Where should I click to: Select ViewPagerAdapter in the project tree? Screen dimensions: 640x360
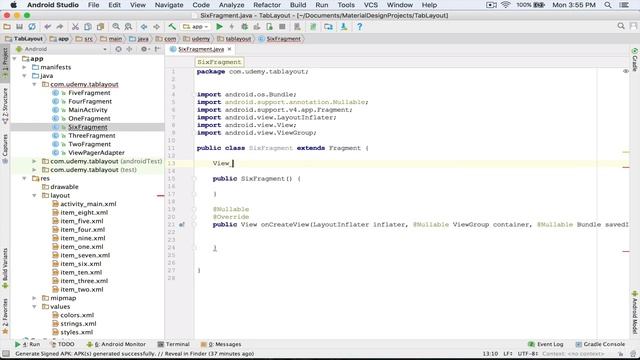tap(96, 153)
